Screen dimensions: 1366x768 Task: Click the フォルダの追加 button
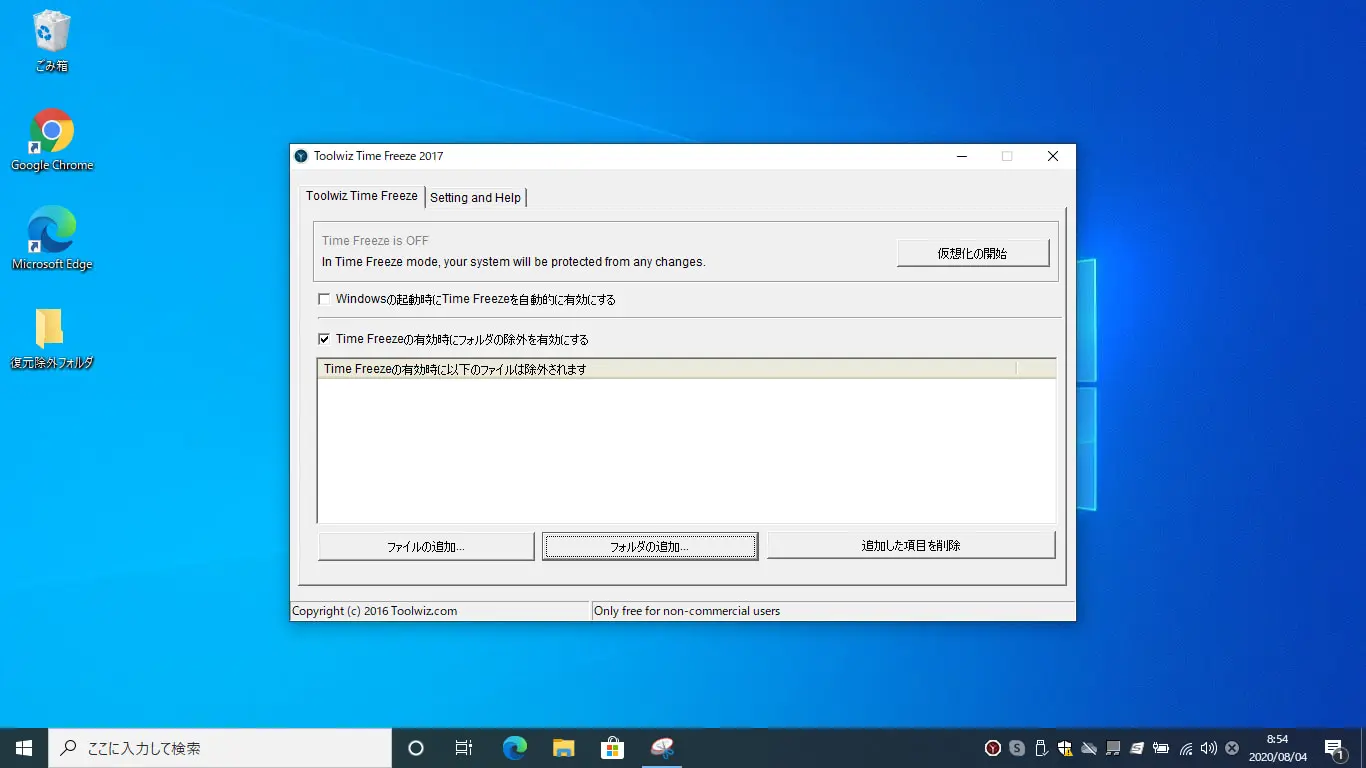650,546
